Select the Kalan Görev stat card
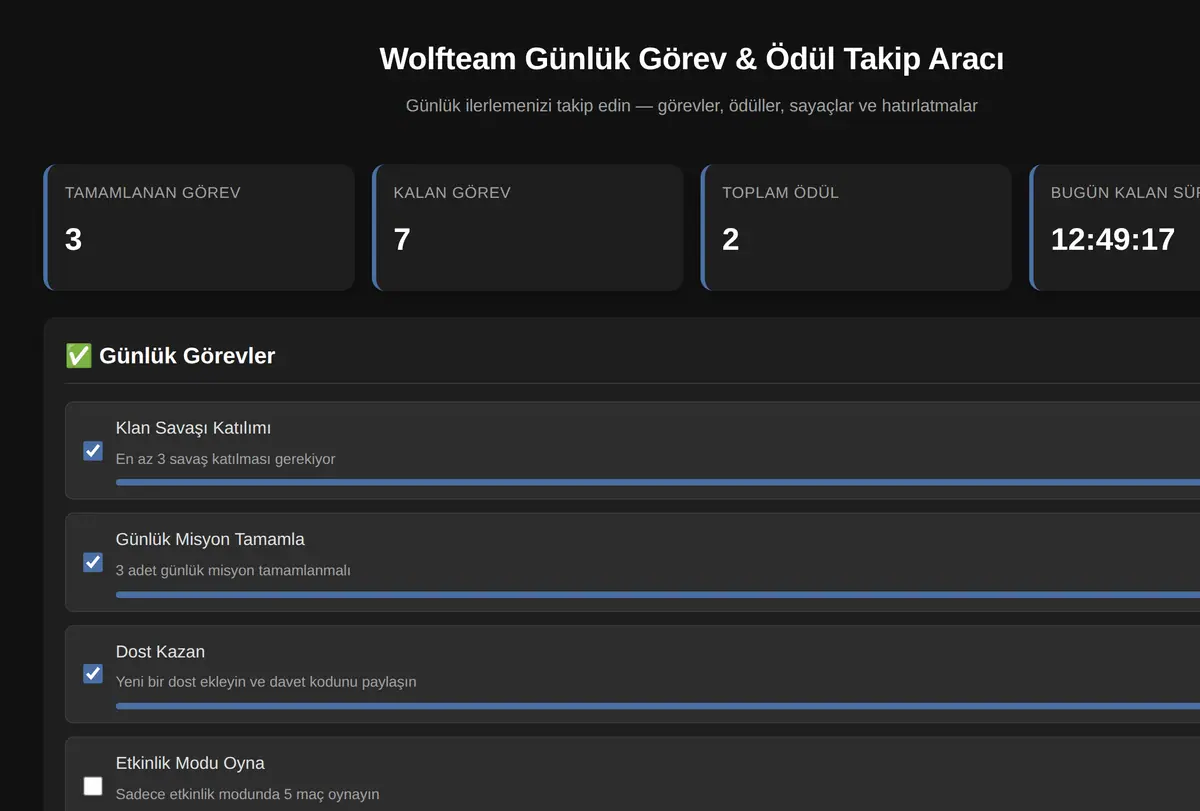1200x811 pixels. coord(528,228)
